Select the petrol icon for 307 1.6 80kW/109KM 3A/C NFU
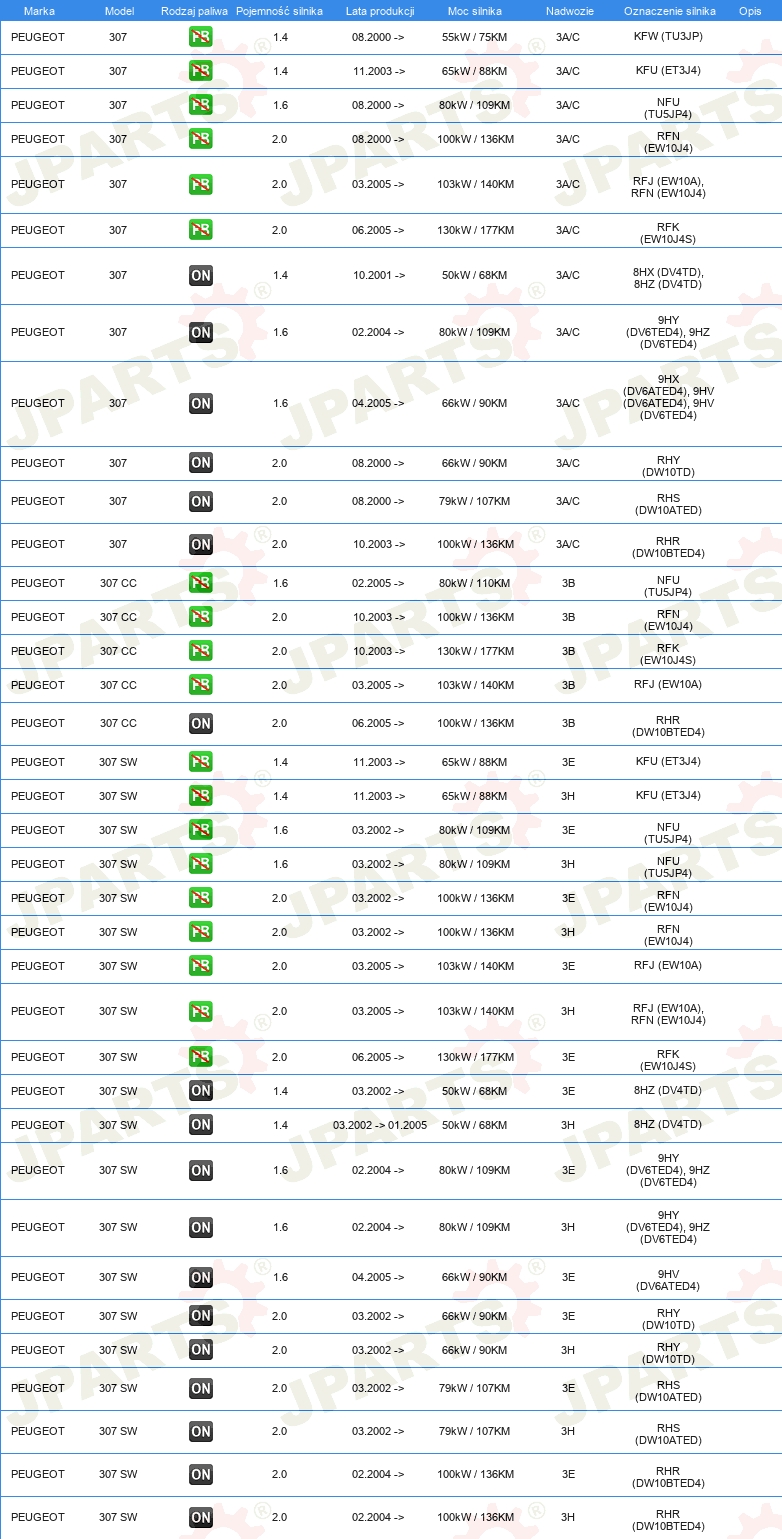This screenshot has width=782, height=1539. [201, 105]
